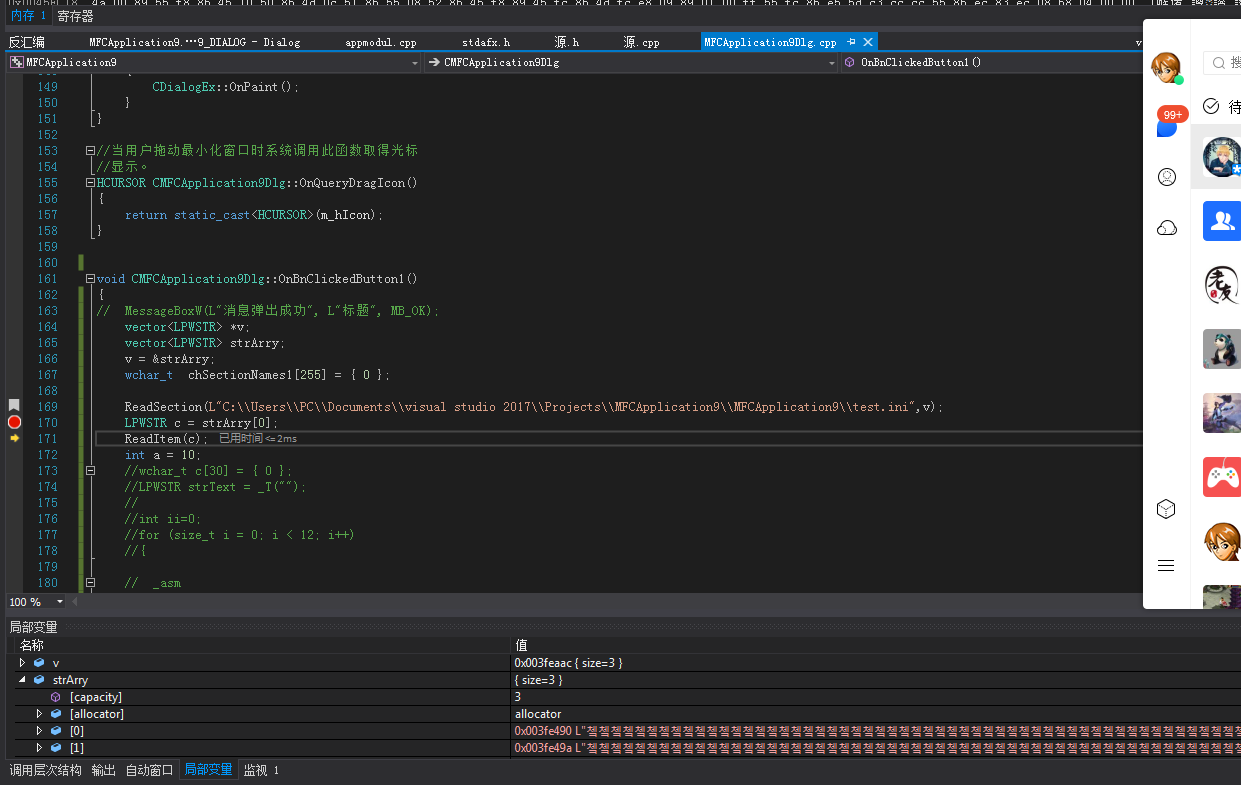Open the conversation with the blond character avatar
This screenshot has width=1241, height=785.
coord(1221,157)
